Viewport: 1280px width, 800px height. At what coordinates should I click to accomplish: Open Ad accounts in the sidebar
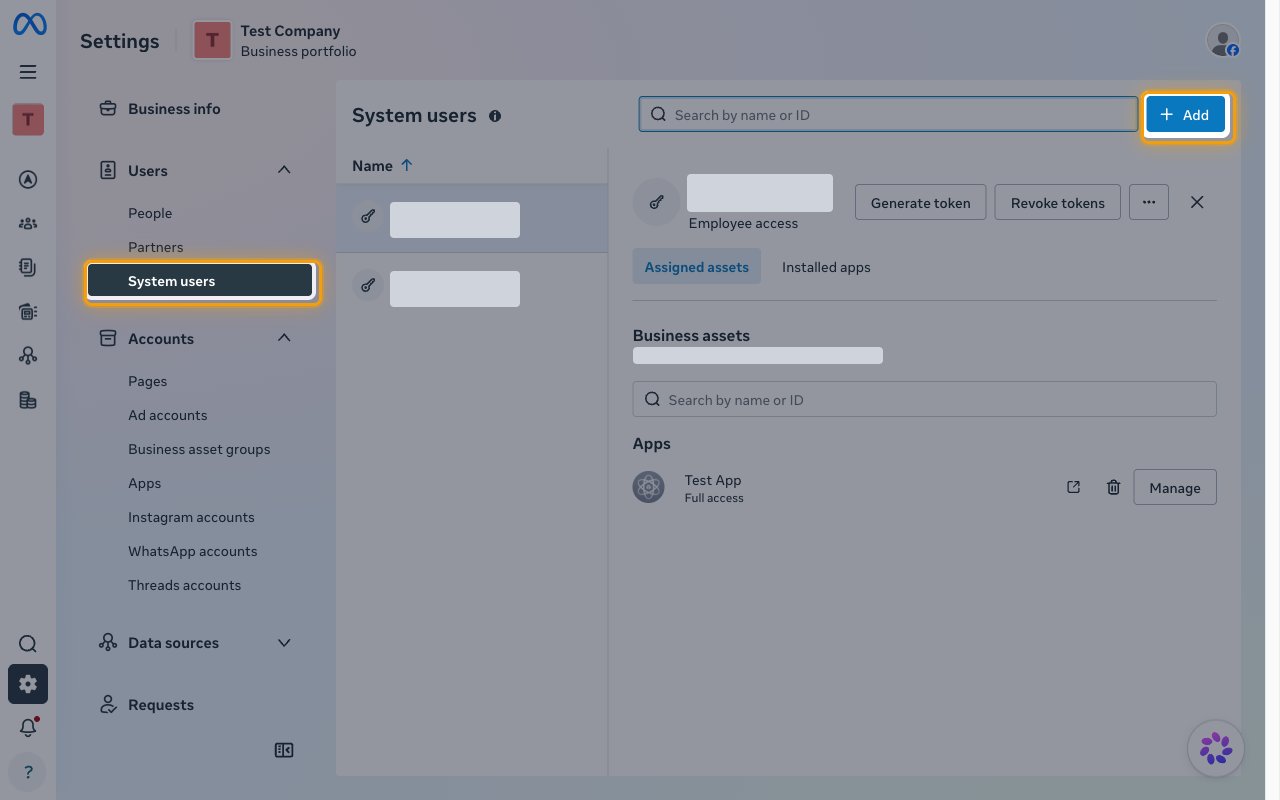click(x=168, y=415)
